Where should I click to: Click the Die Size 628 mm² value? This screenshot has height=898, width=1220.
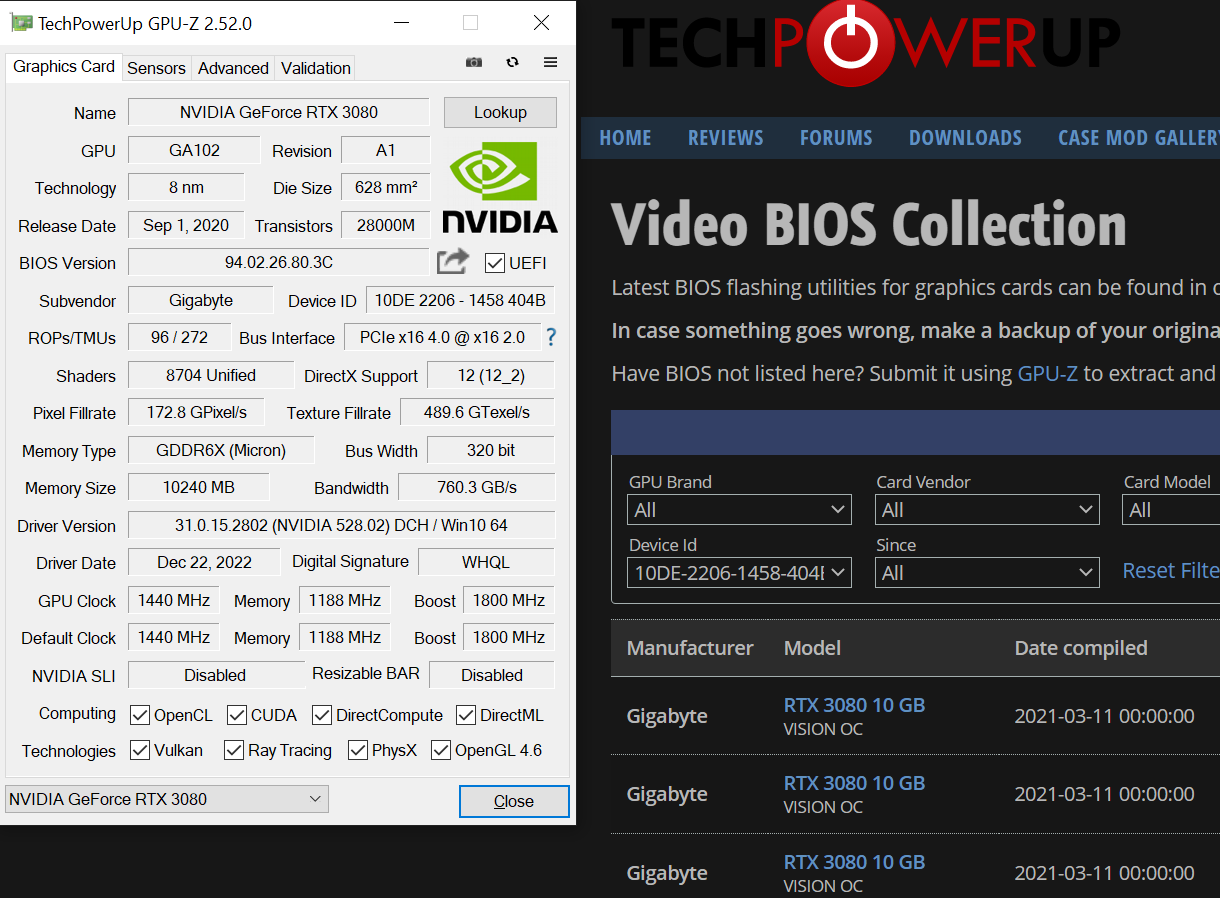point(386,187)
